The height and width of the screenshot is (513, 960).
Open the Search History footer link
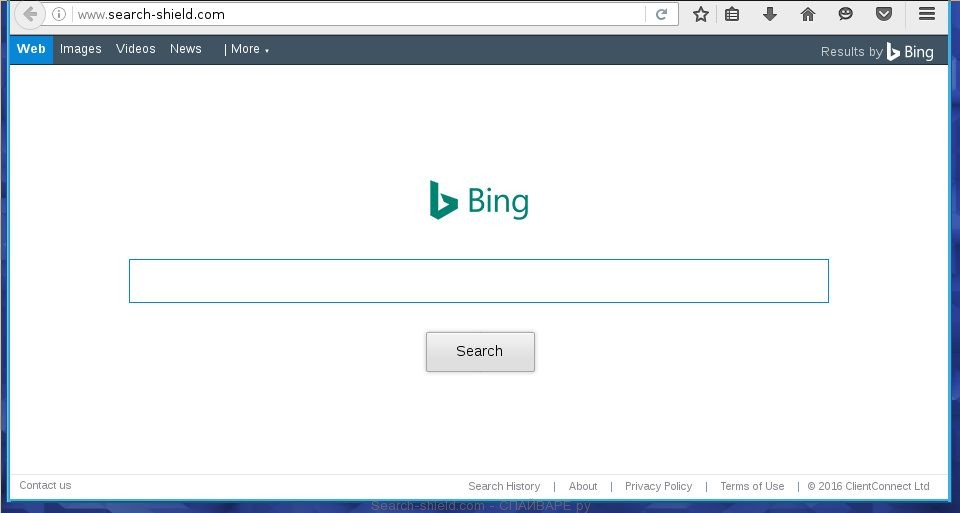504,486
